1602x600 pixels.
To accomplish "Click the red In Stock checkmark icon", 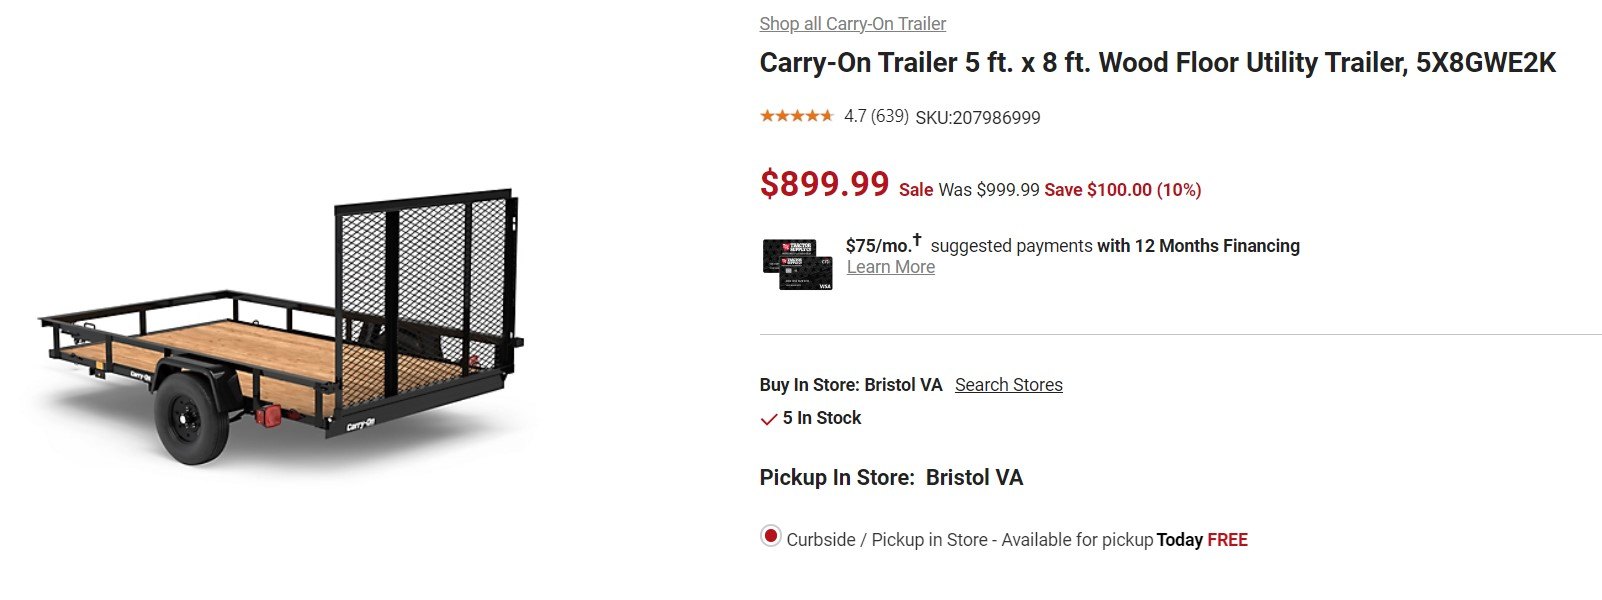I will [768, 419].
